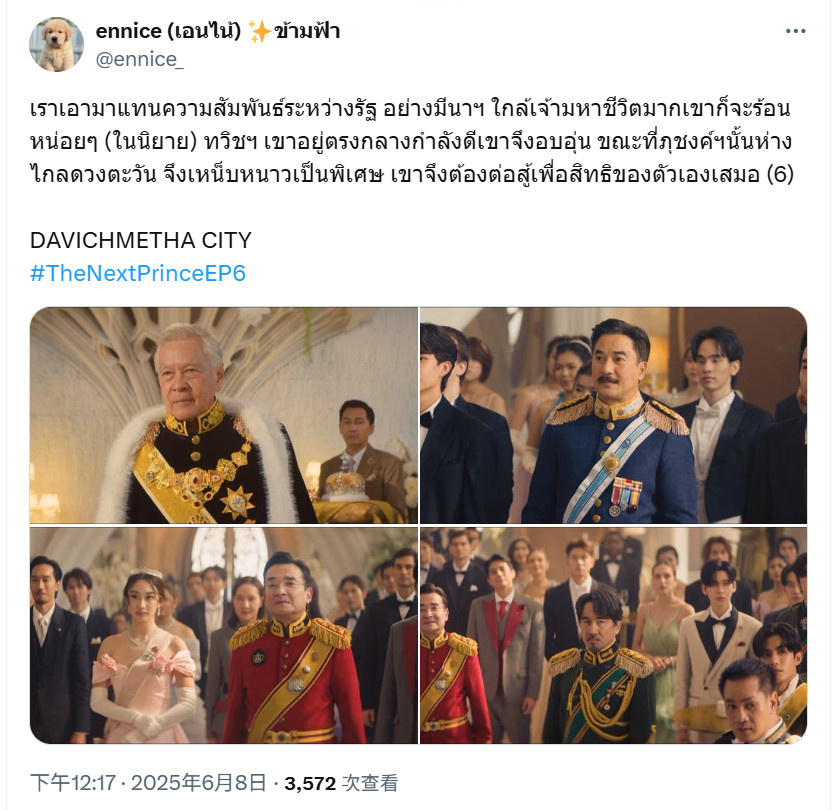Open photo of elderly king in fur cape
The image size is (838, 810).
pyautogui.click(x=224, y=415)
